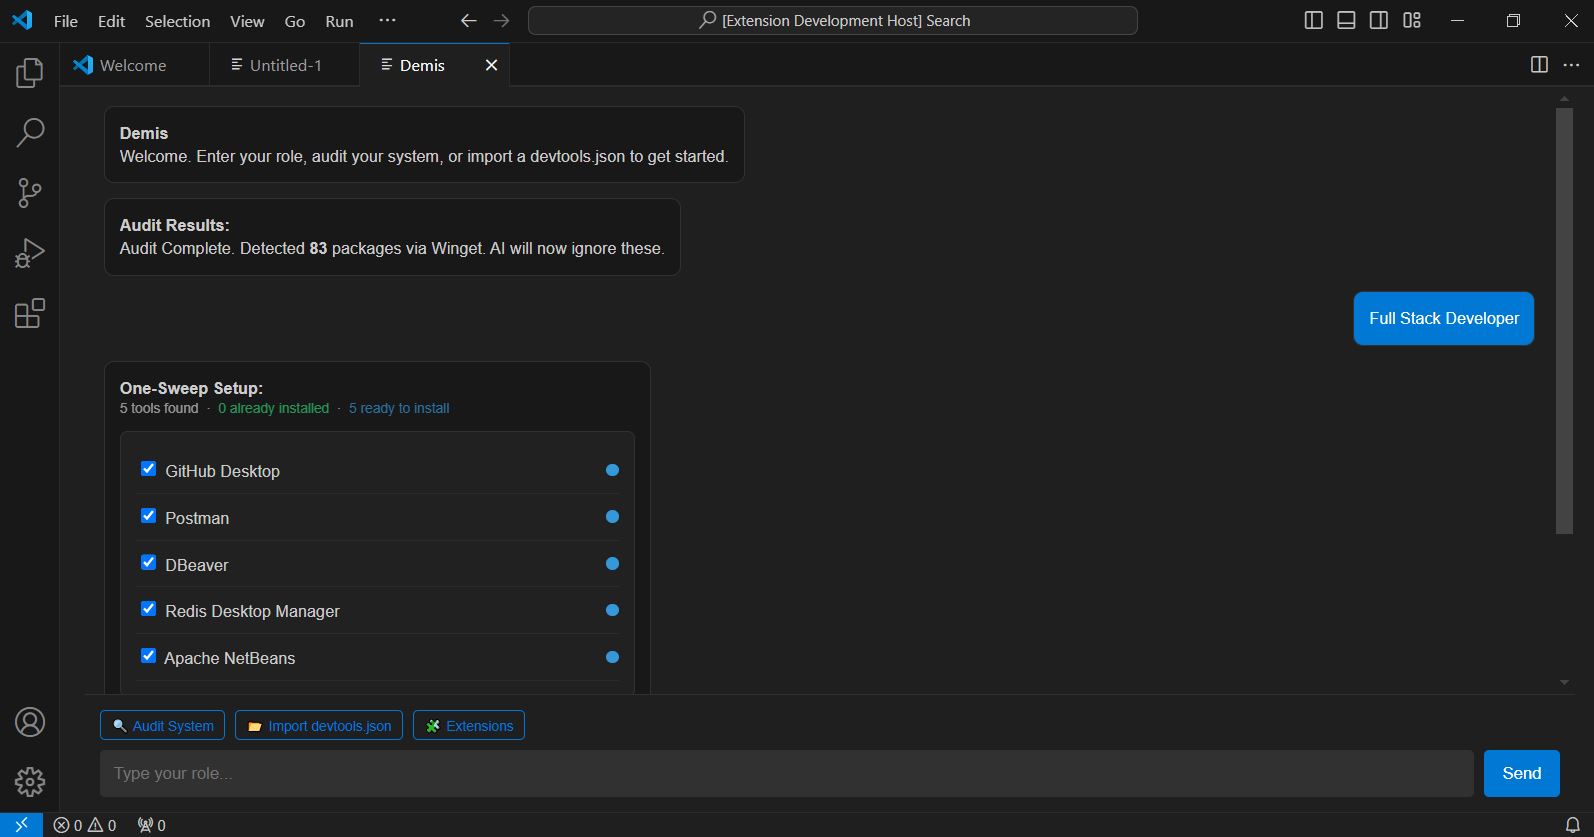This screenshot has height=837, width=1594.
Task: Open the Run and Debug view
Action: coord(30,253)
